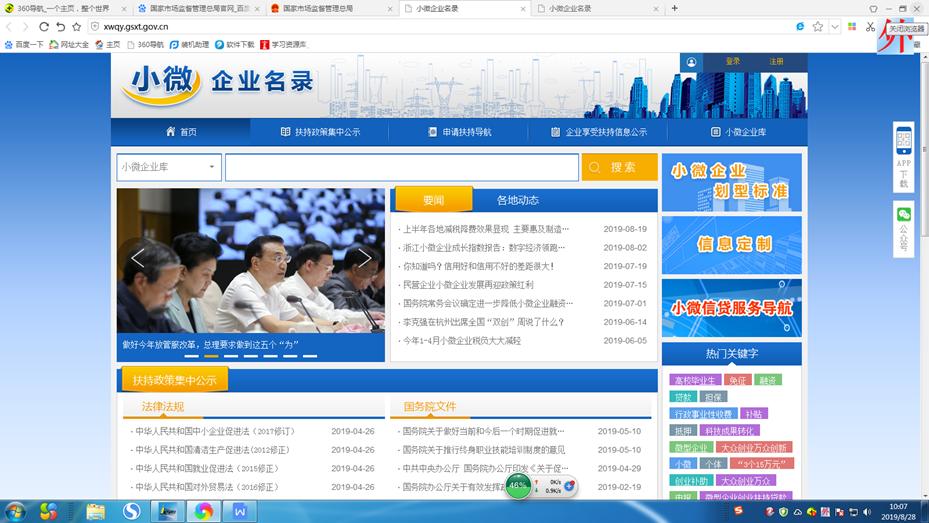Click 登录 login link
The image size is (929, 523).
tap(733, 62)
